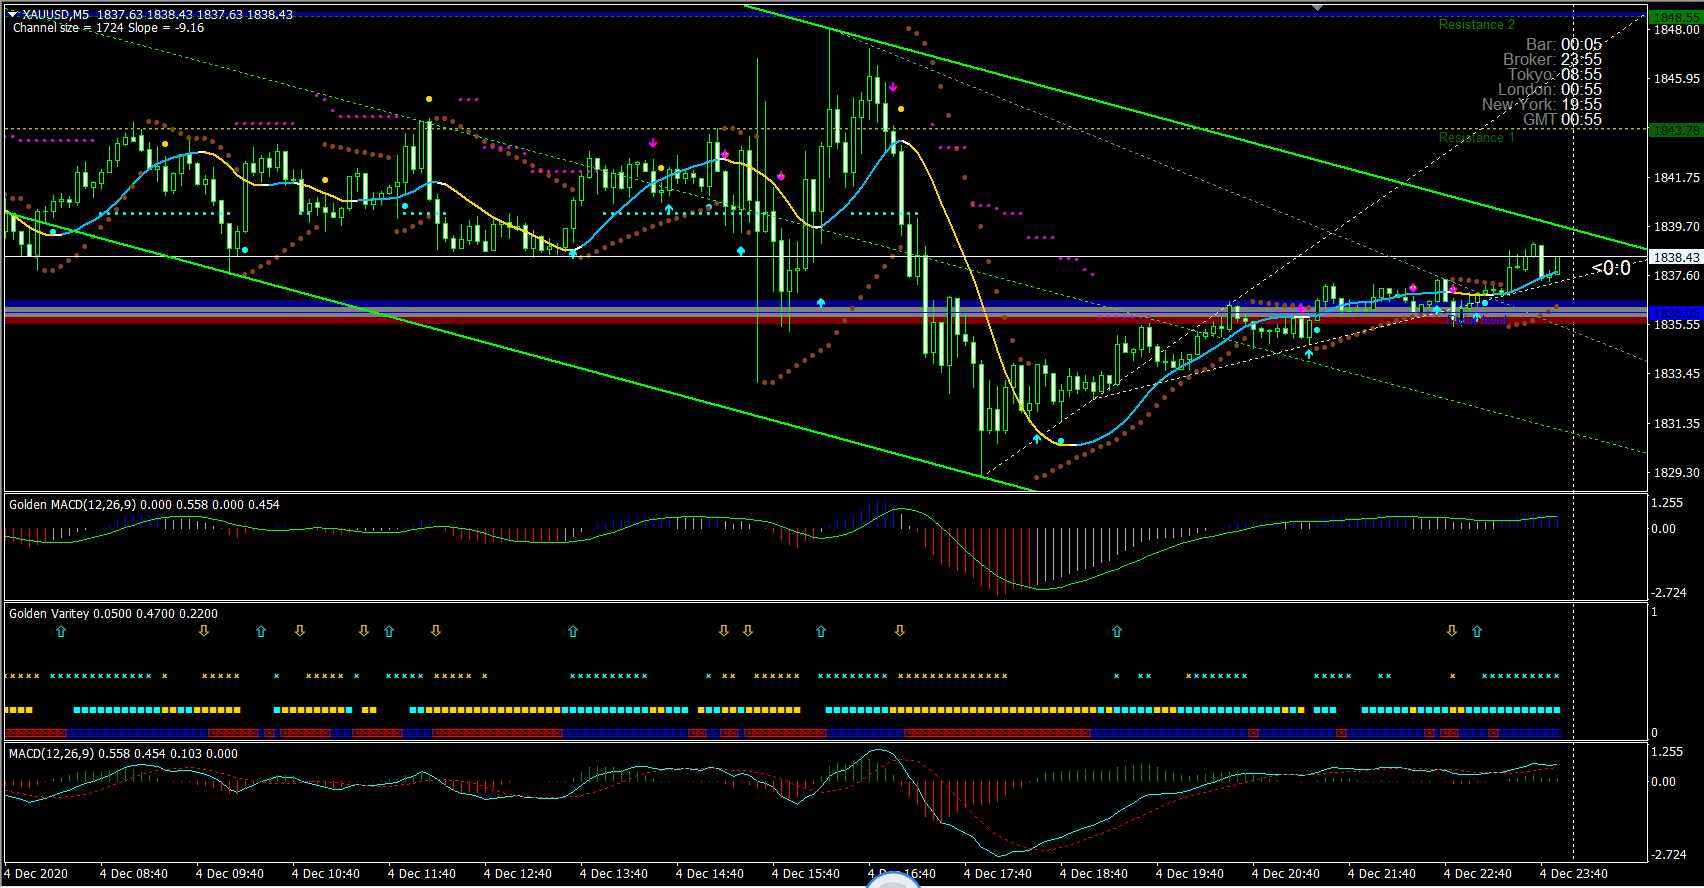Click the 1845.95 price axis value
Screen dimensions: 1704x888
tap(1677, 79)
